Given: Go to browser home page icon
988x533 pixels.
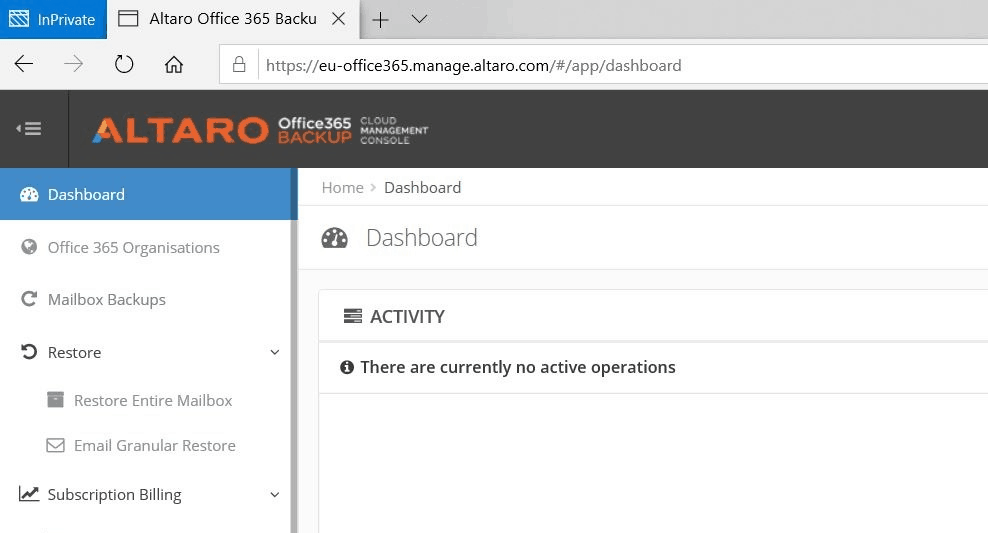Looking at the screenshot, I should (174, 64).
